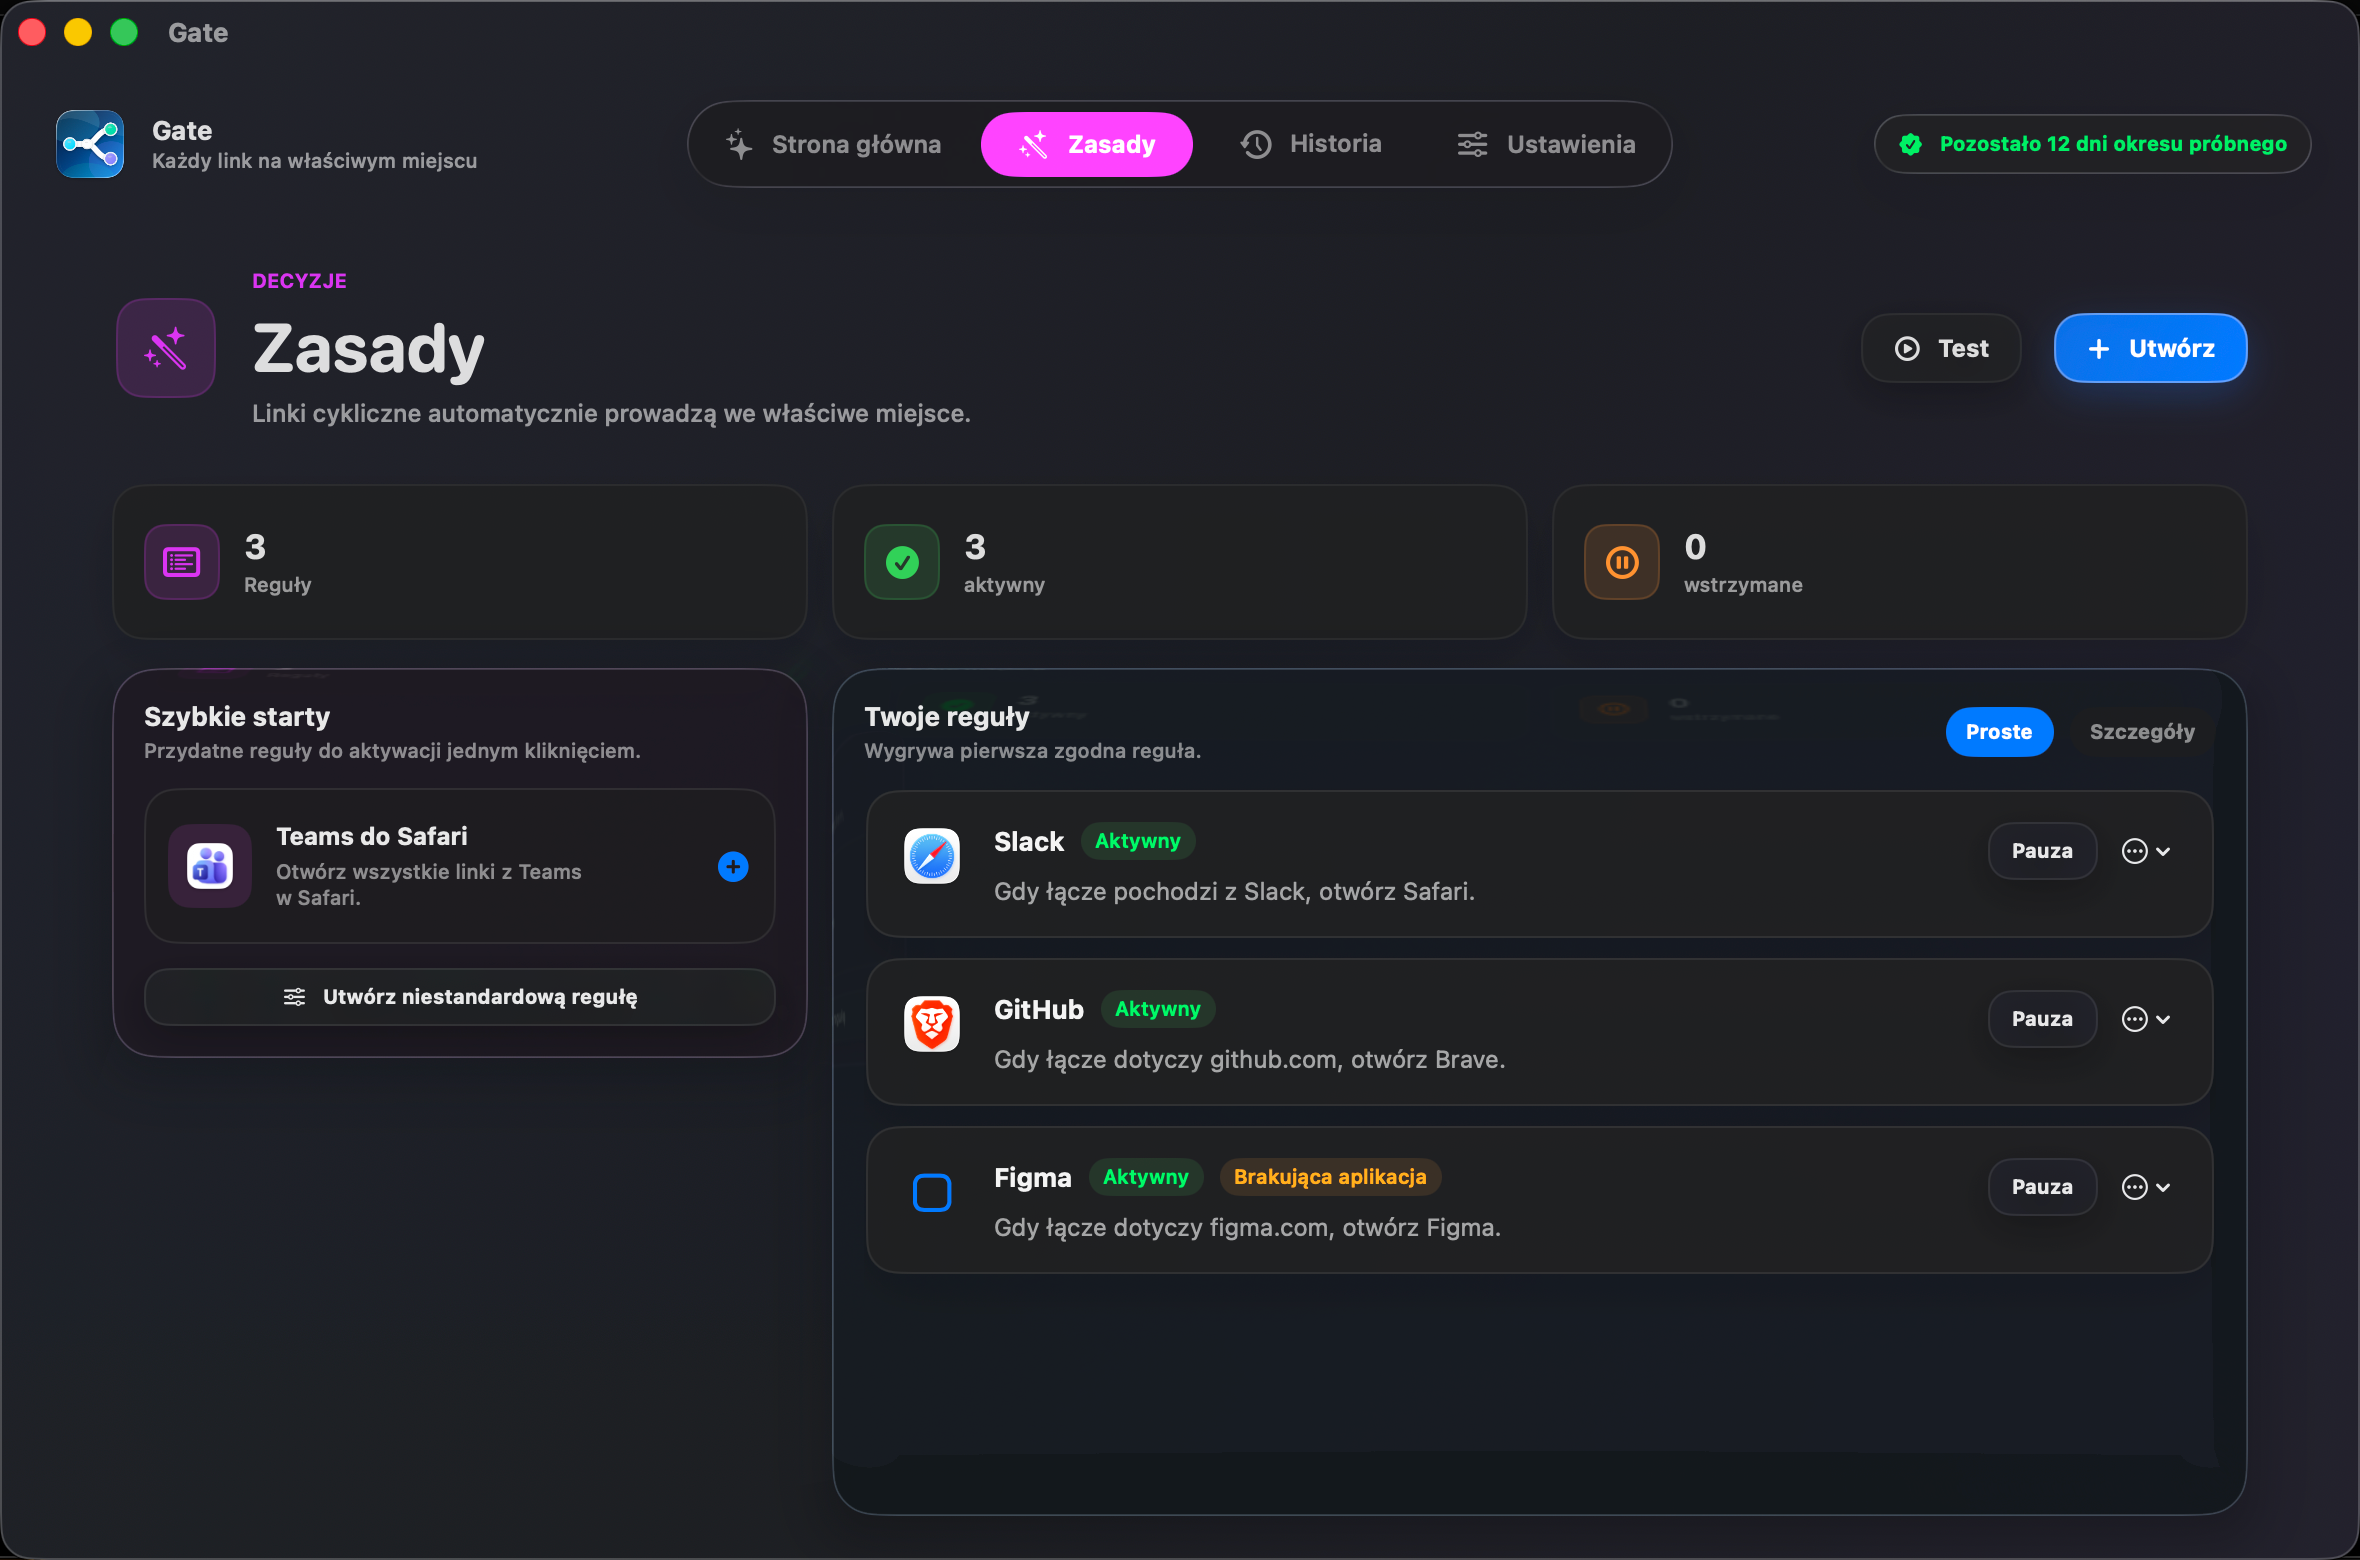Click the Microsoft Teams icon in Szybkie starty
Screen dimensions: 2360x1560
(x=210, y=866)
